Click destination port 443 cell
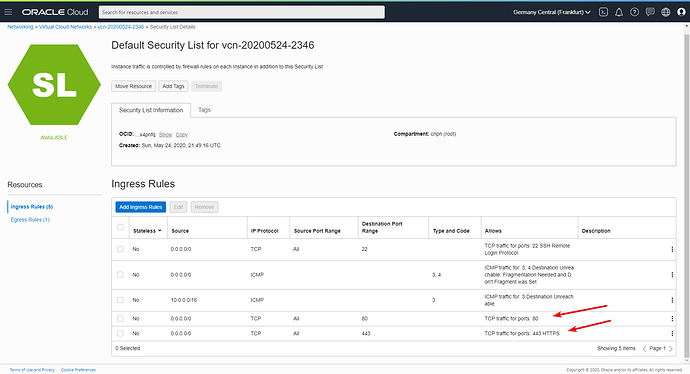The height and width of the screenshot is (374, 690). coord(366,334)
